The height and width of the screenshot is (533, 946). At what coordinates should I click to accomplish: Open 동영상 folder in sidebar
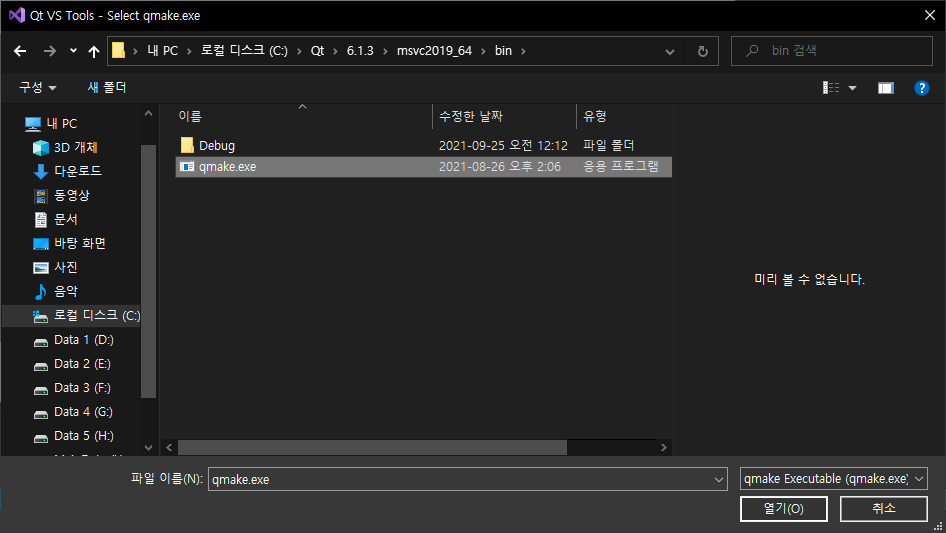[71, 196]
